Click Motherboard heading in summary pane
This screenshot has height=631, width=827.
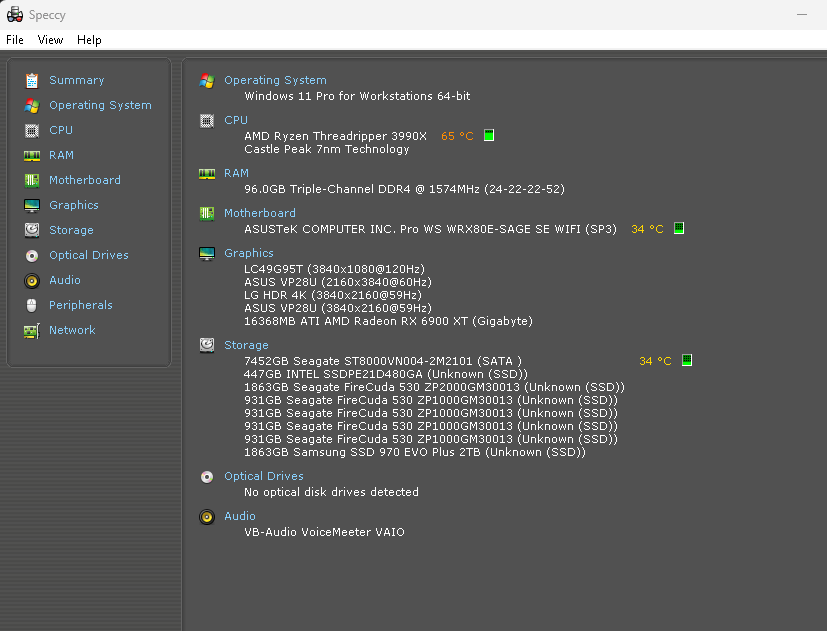tap(260, 213)
